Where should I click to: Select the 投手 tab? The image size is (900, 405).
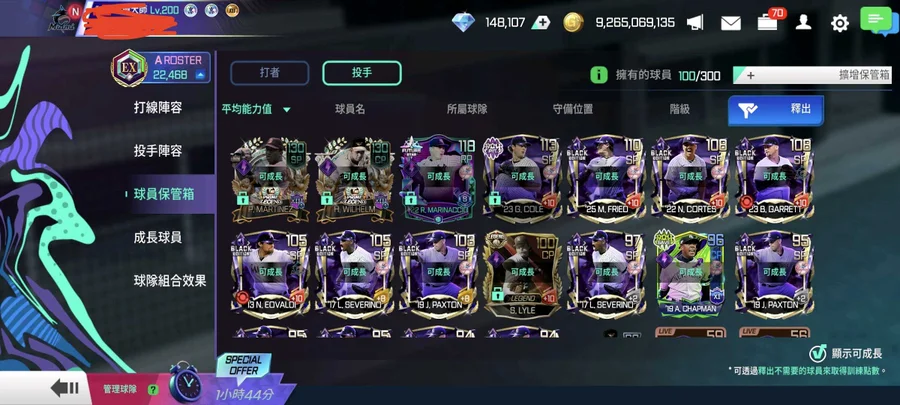tap(362, 73)
